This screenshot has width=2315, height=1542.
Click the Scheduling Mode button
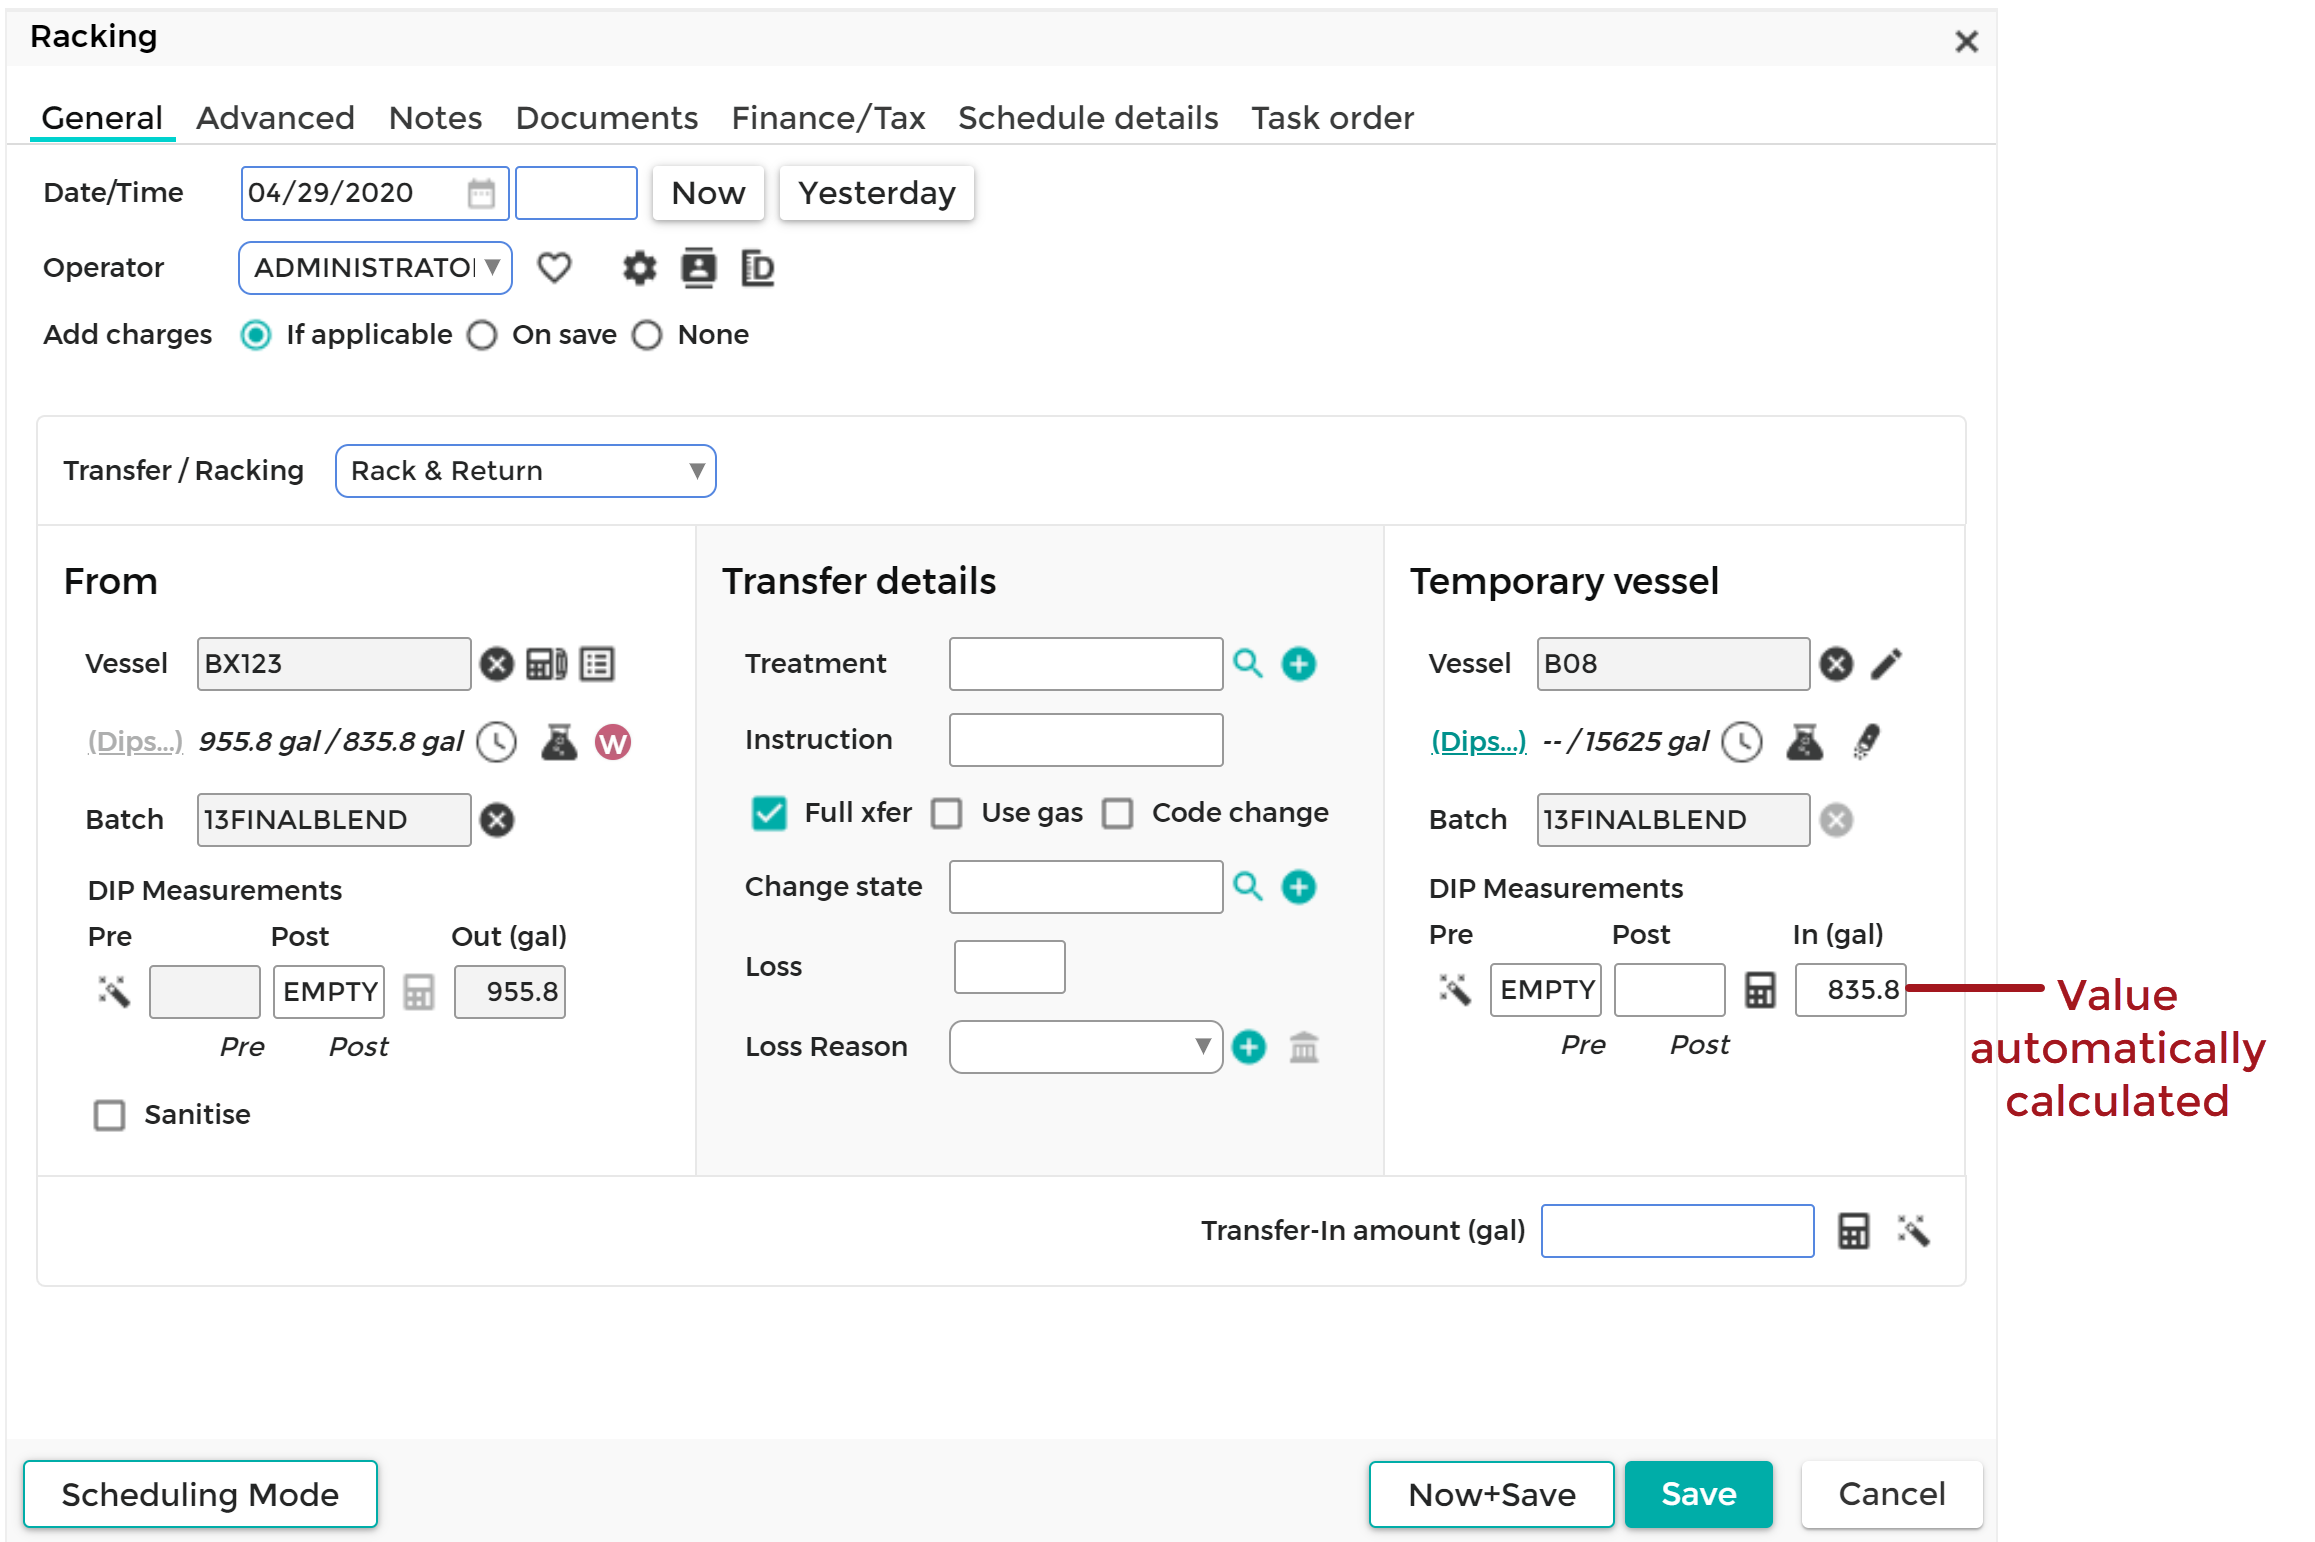200,1494
